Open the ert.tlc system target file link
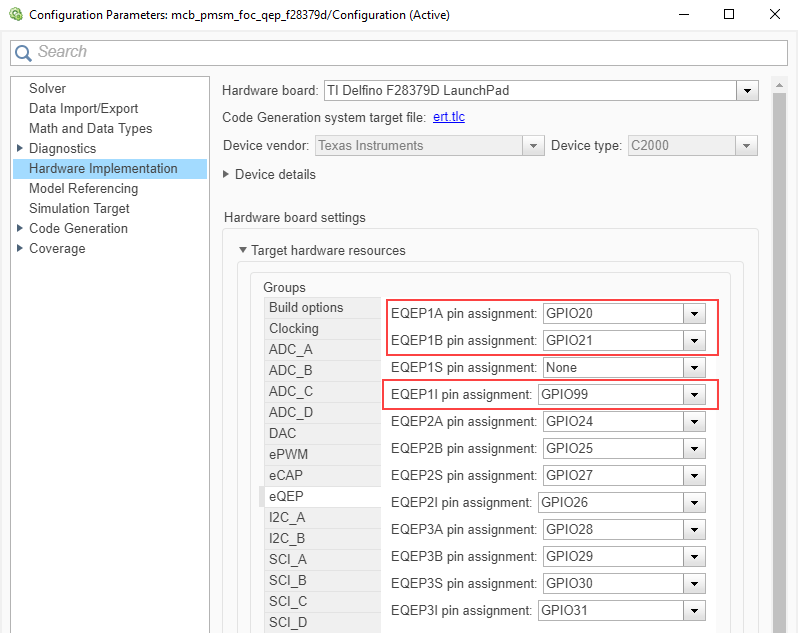The width and height of the screenshot is (798, 633). click(449, 118)
